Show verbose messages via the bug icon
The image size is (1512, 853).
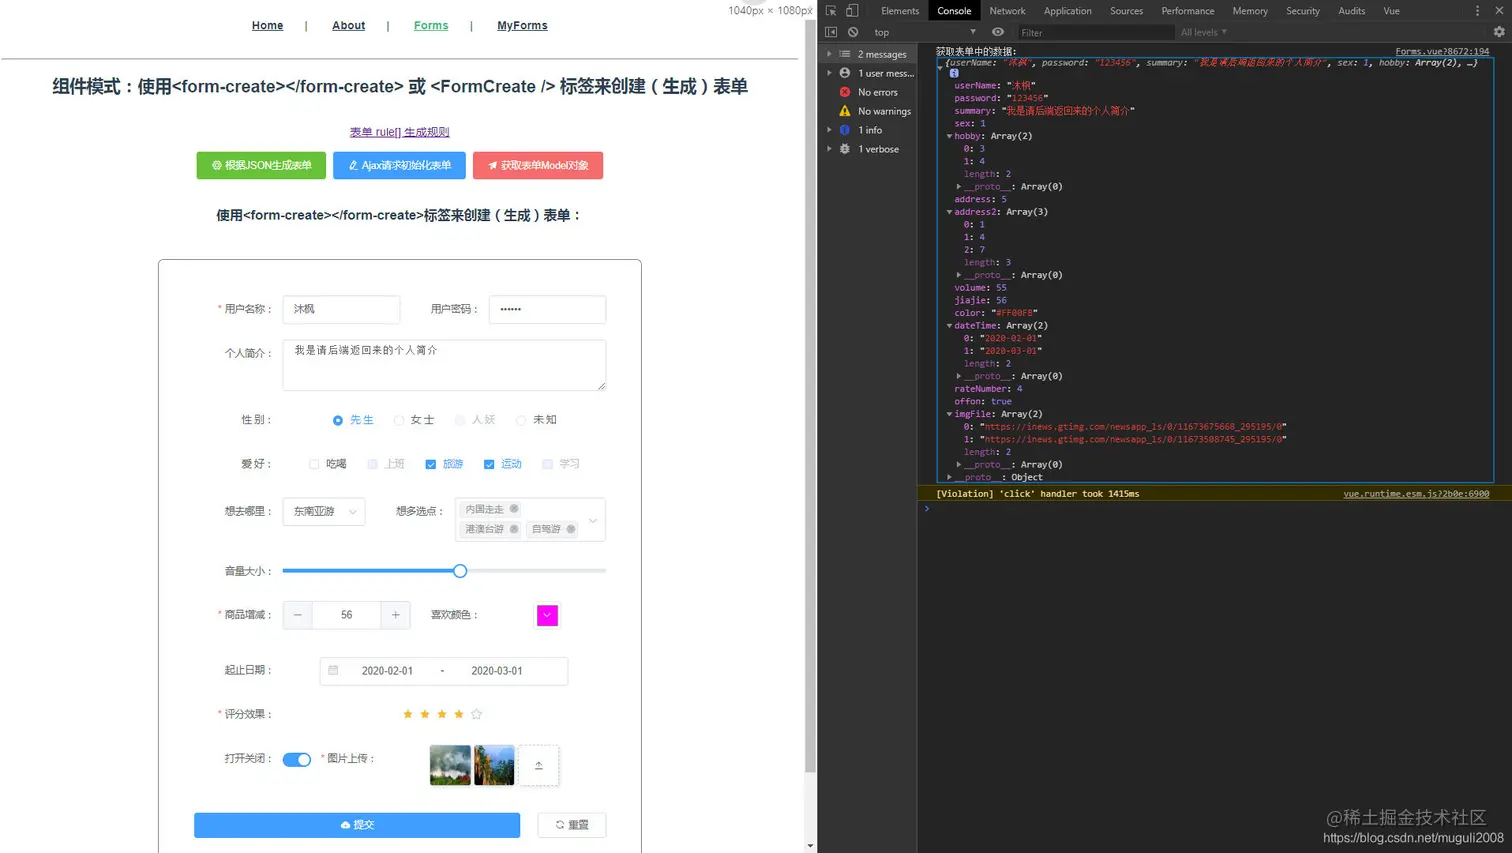843,148
